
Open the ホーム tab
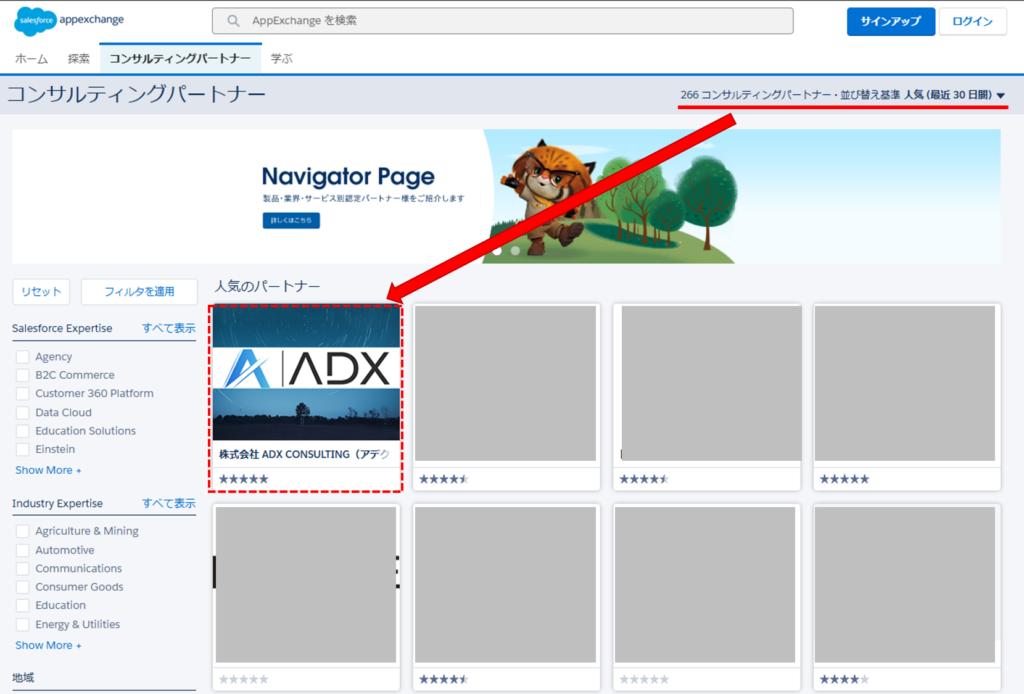[31, 59]
